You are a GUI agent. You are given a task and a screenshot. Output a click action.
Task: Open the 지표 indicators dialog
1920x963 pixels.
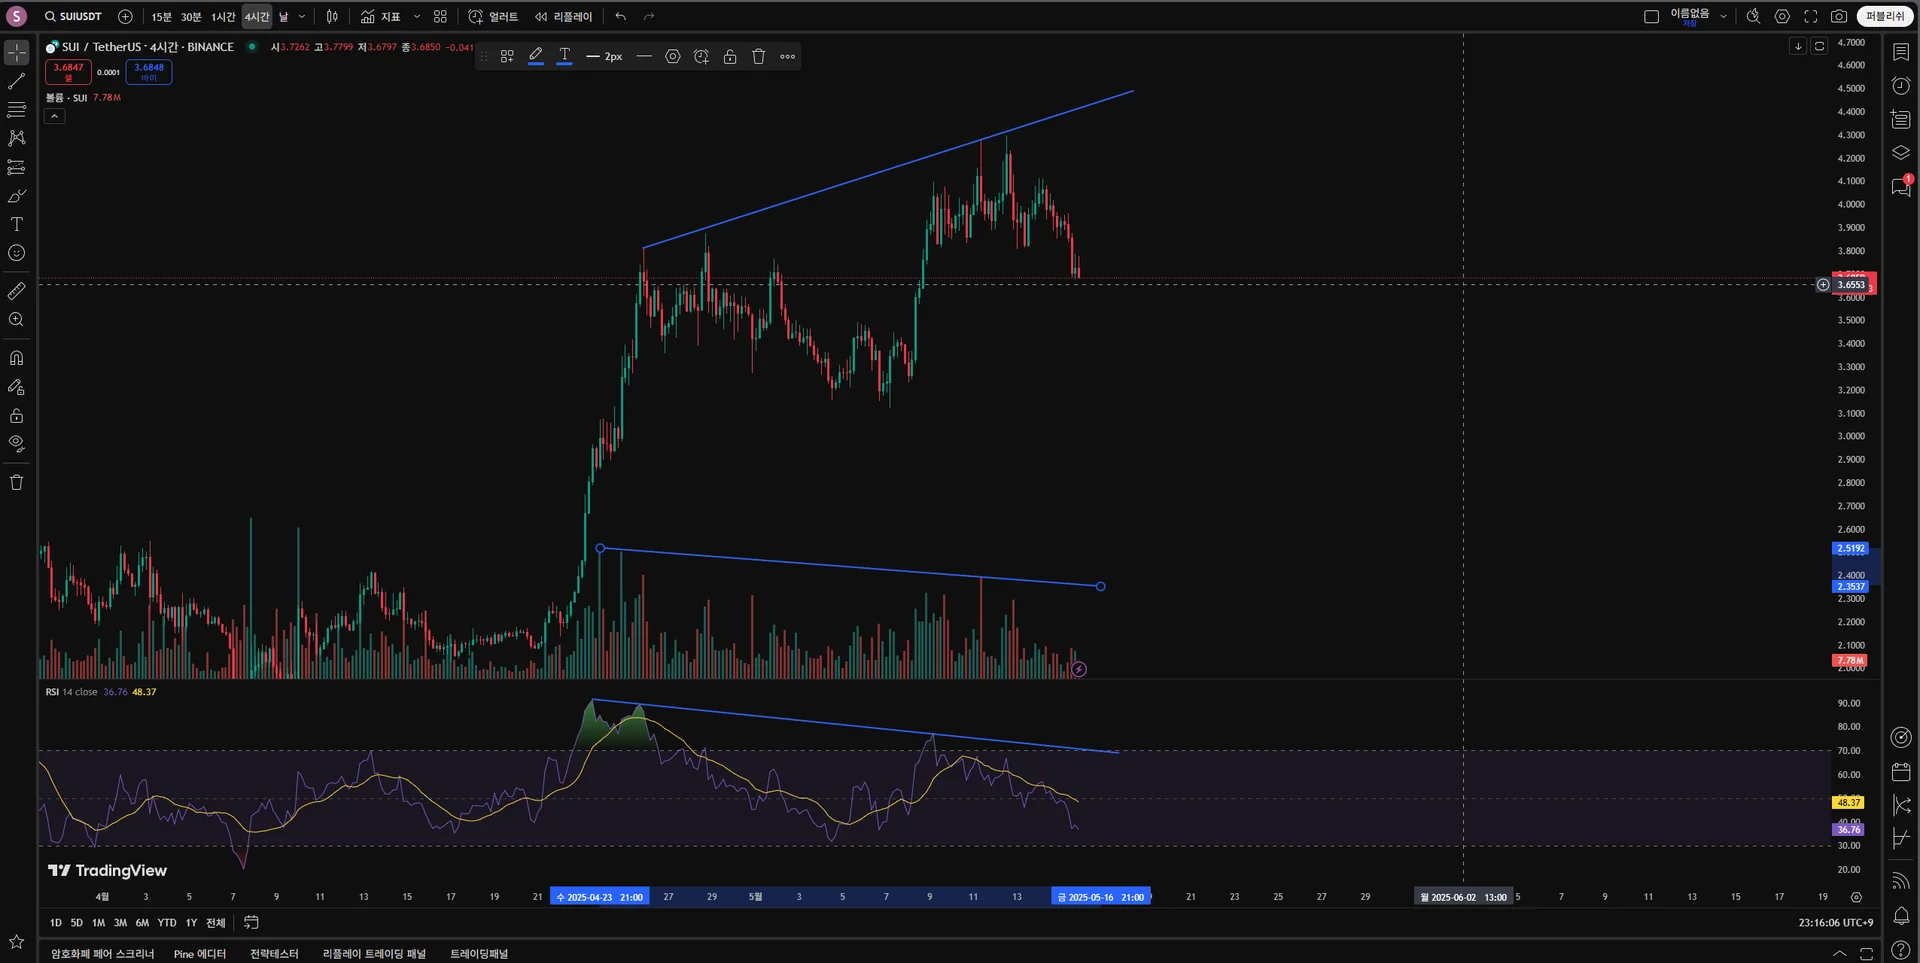381,17
